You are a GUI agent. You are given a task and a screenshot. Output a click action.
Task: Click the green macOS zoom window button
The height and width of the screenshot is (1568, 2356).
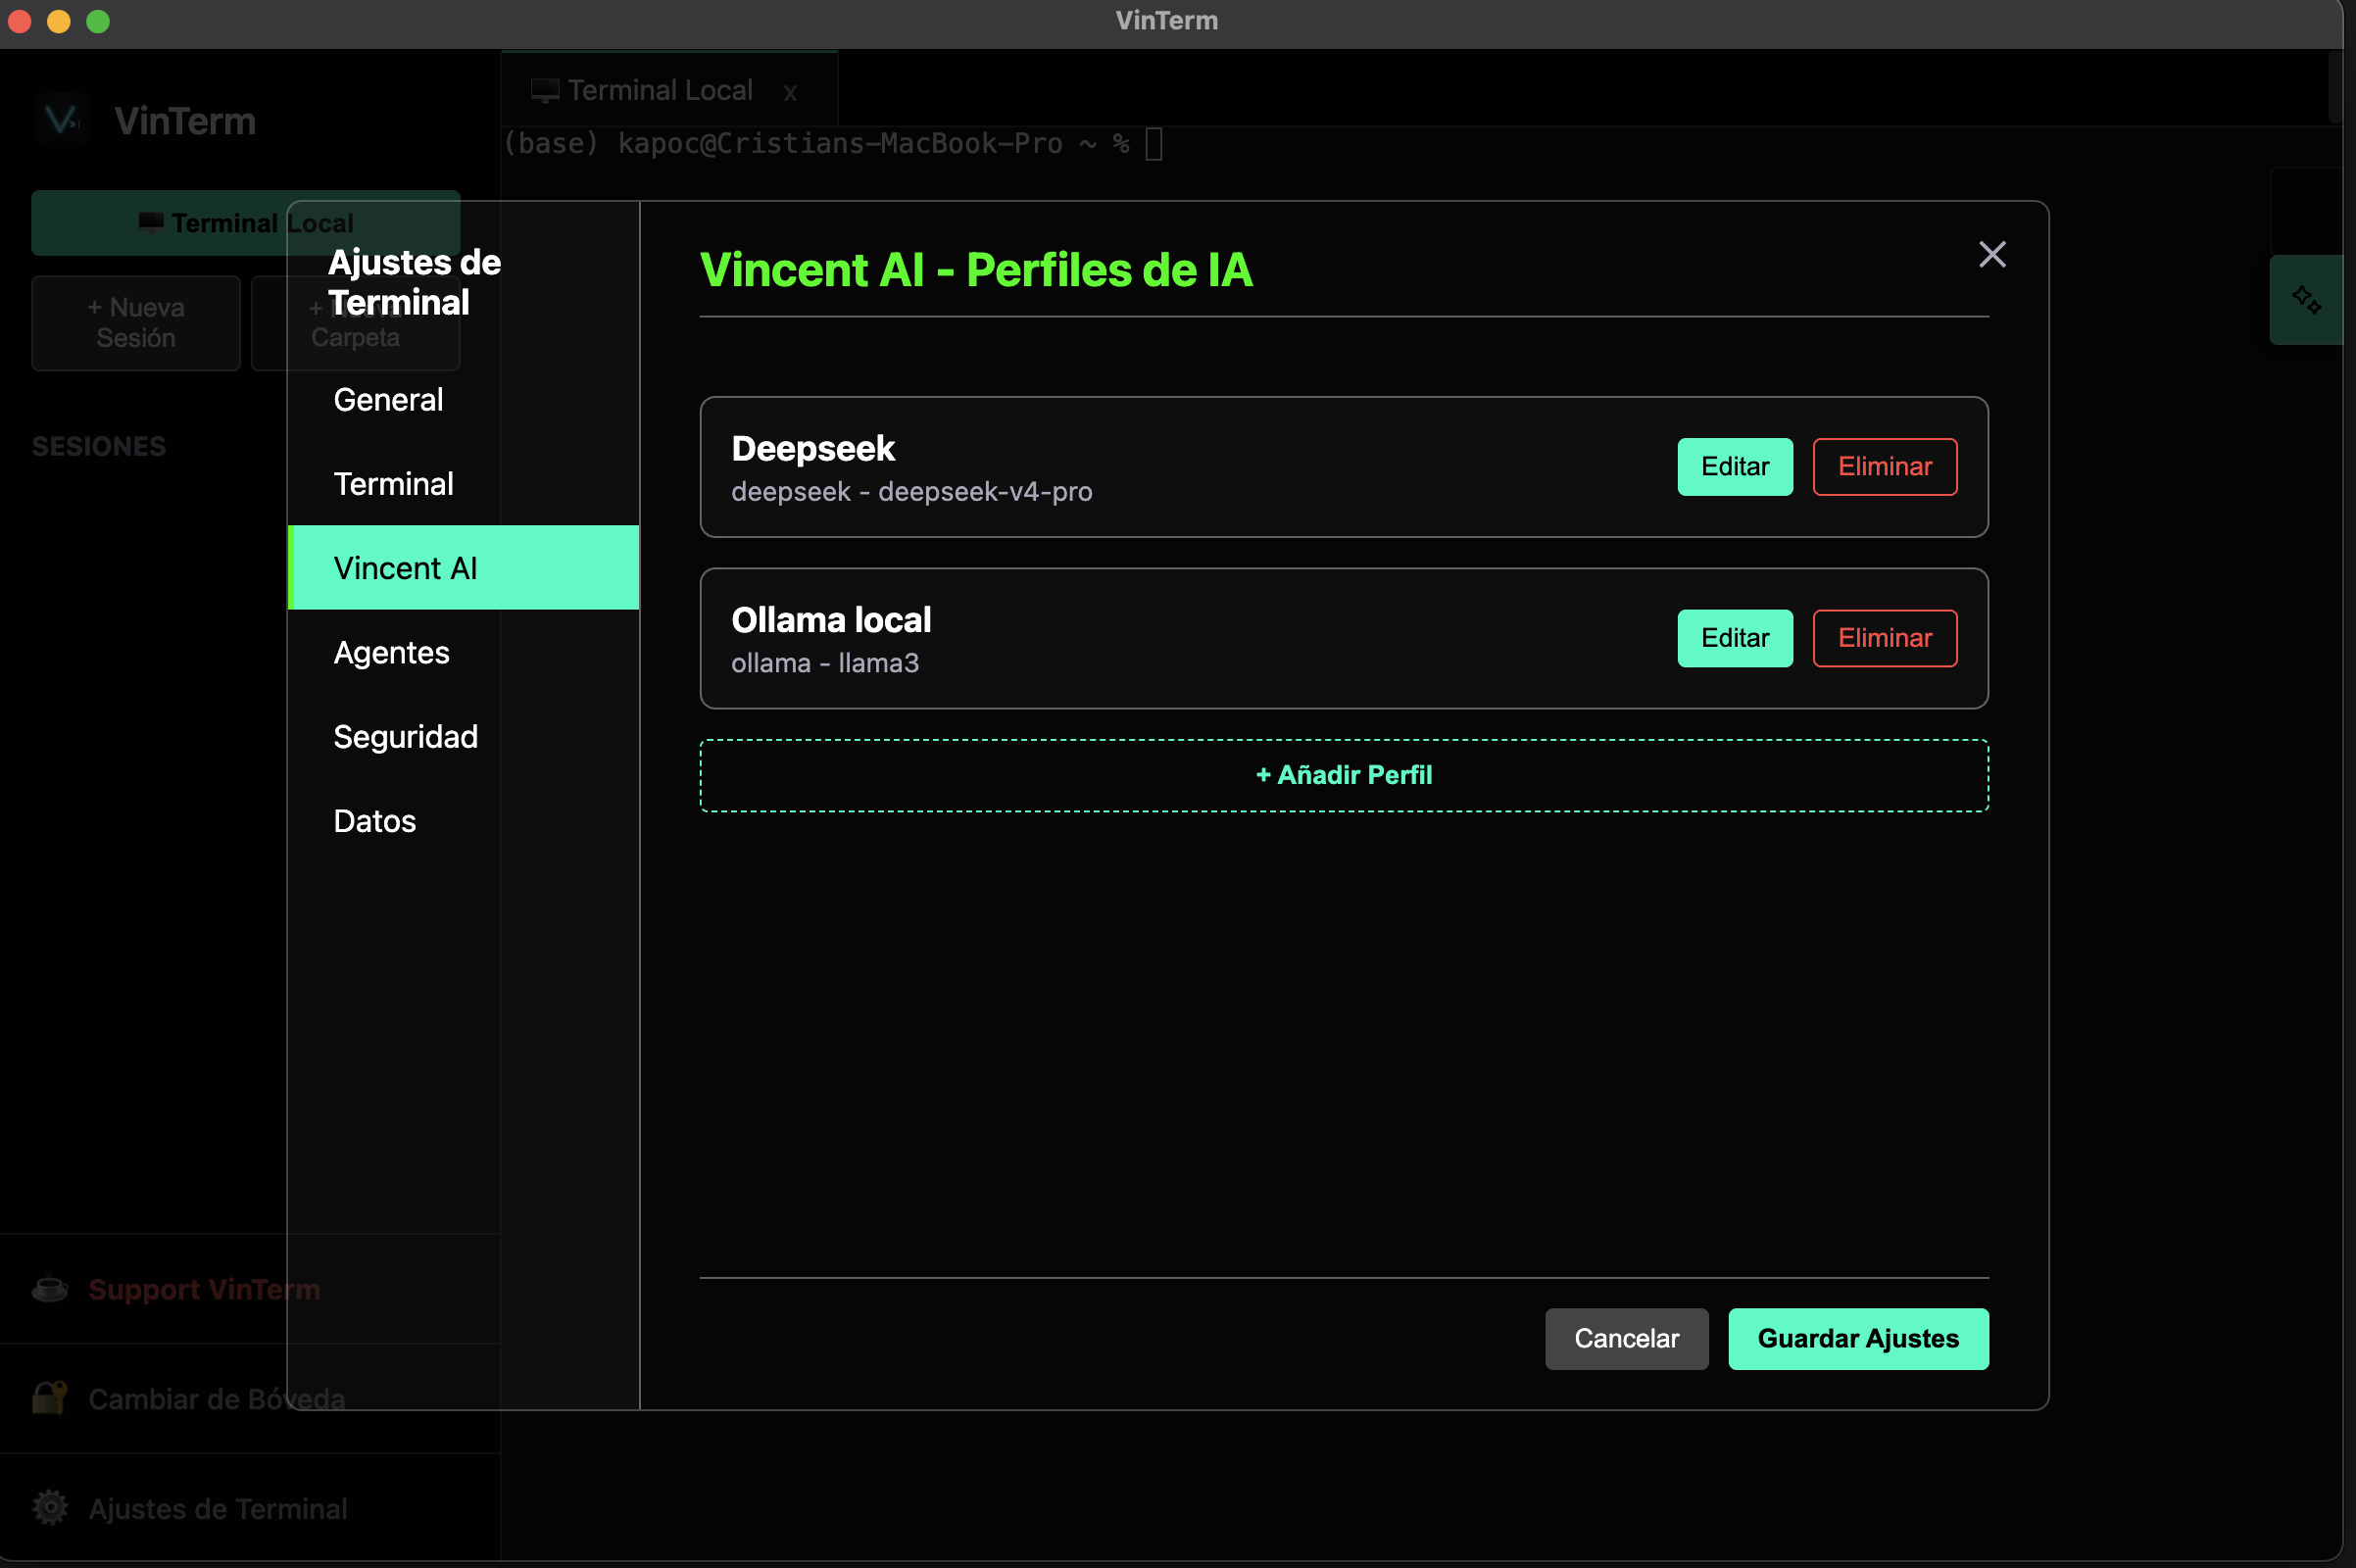pos(98,21)
